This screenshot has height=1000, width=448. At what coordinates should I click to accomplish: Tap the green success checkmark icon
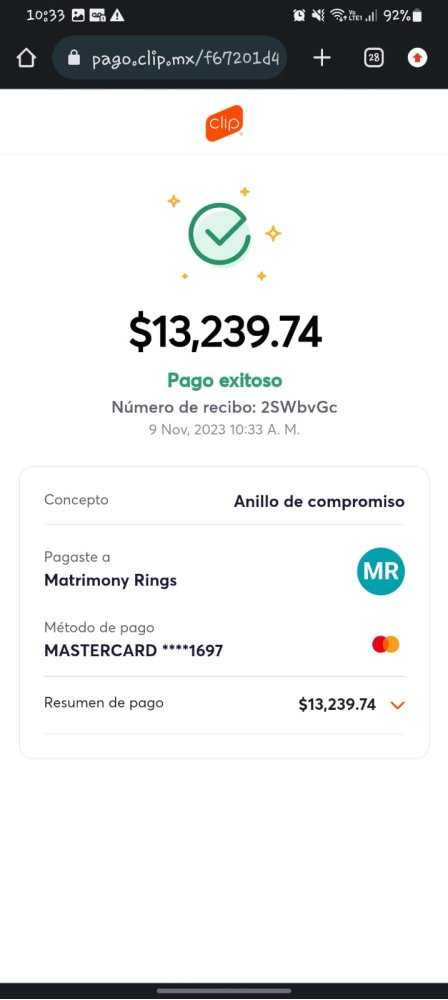pos(219,234)
